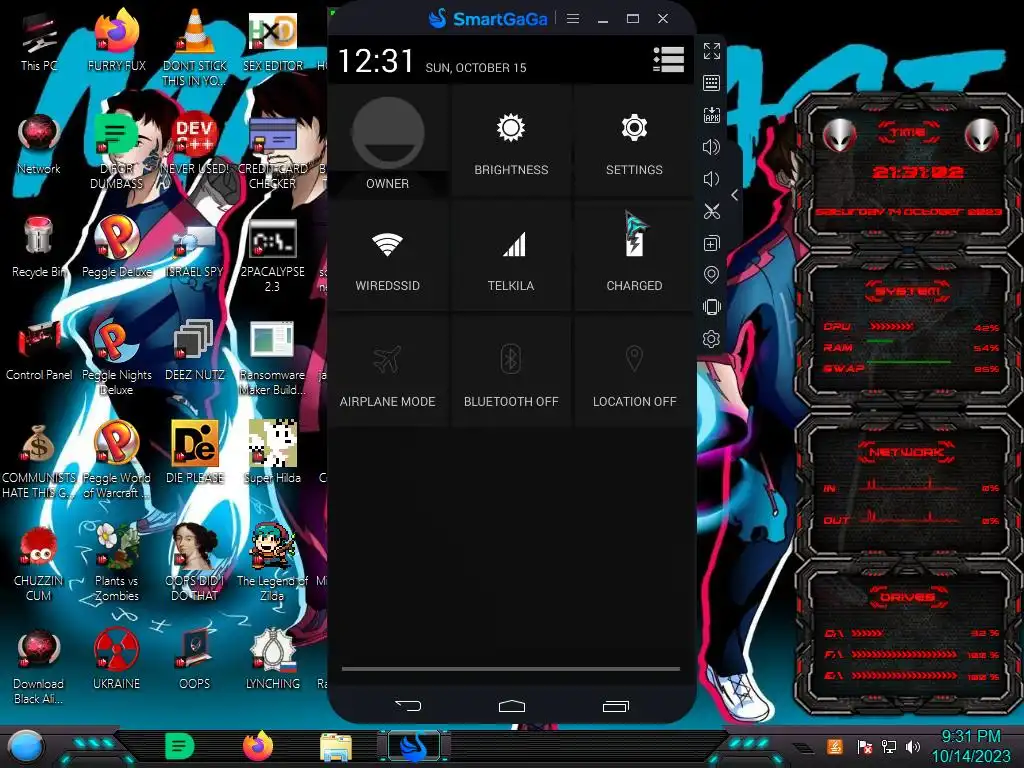Select The Legend of Zilda shortcut
Screen dimensions: 1024x768
pos(273,562)
